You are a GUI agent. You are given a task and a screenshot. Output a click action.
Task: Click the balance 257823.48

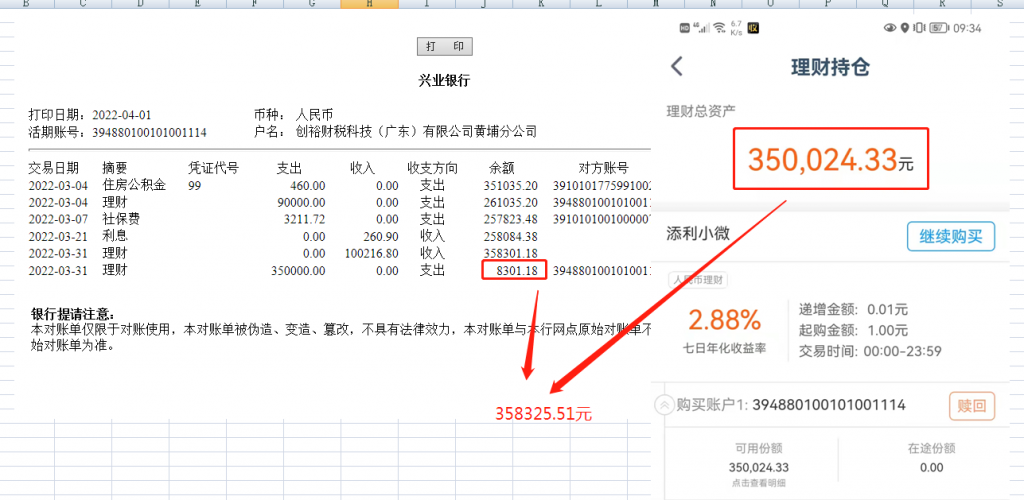511,219
